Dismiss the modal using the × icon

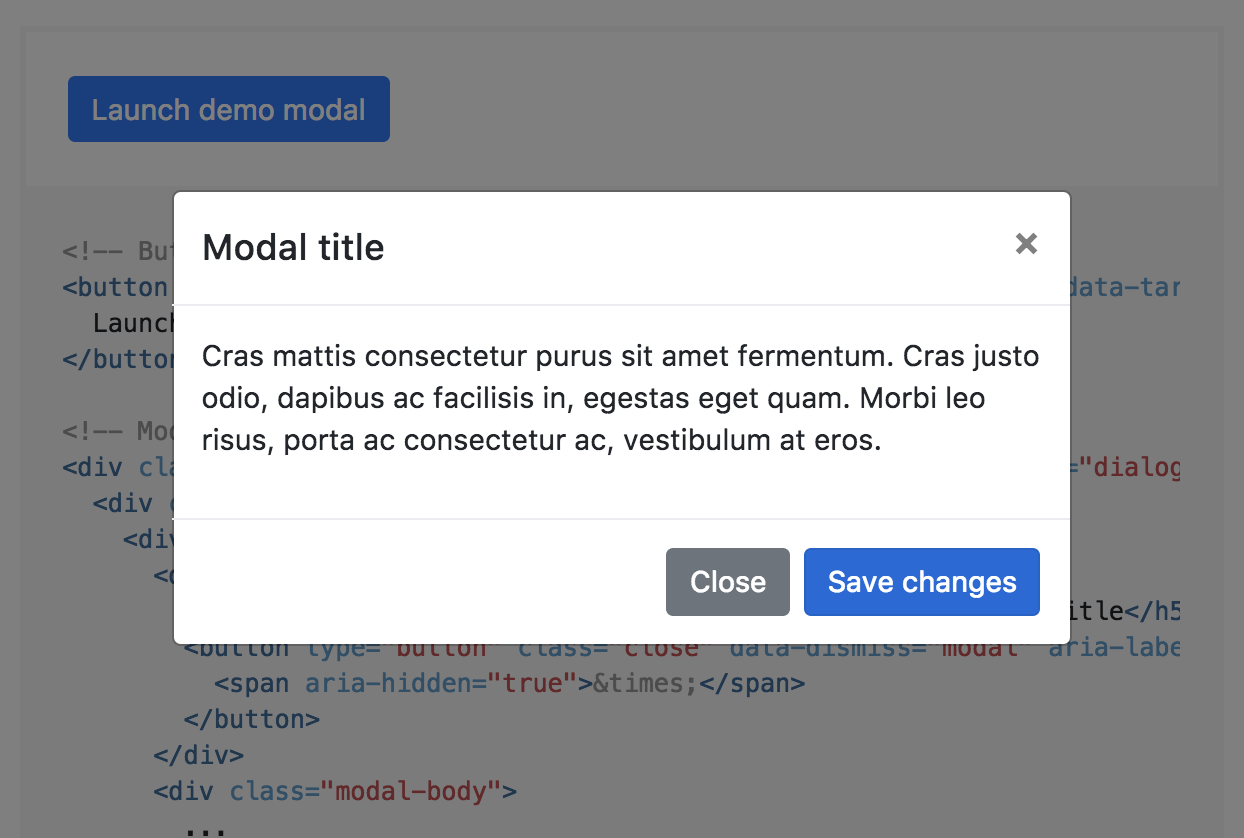pos(1026,244)
